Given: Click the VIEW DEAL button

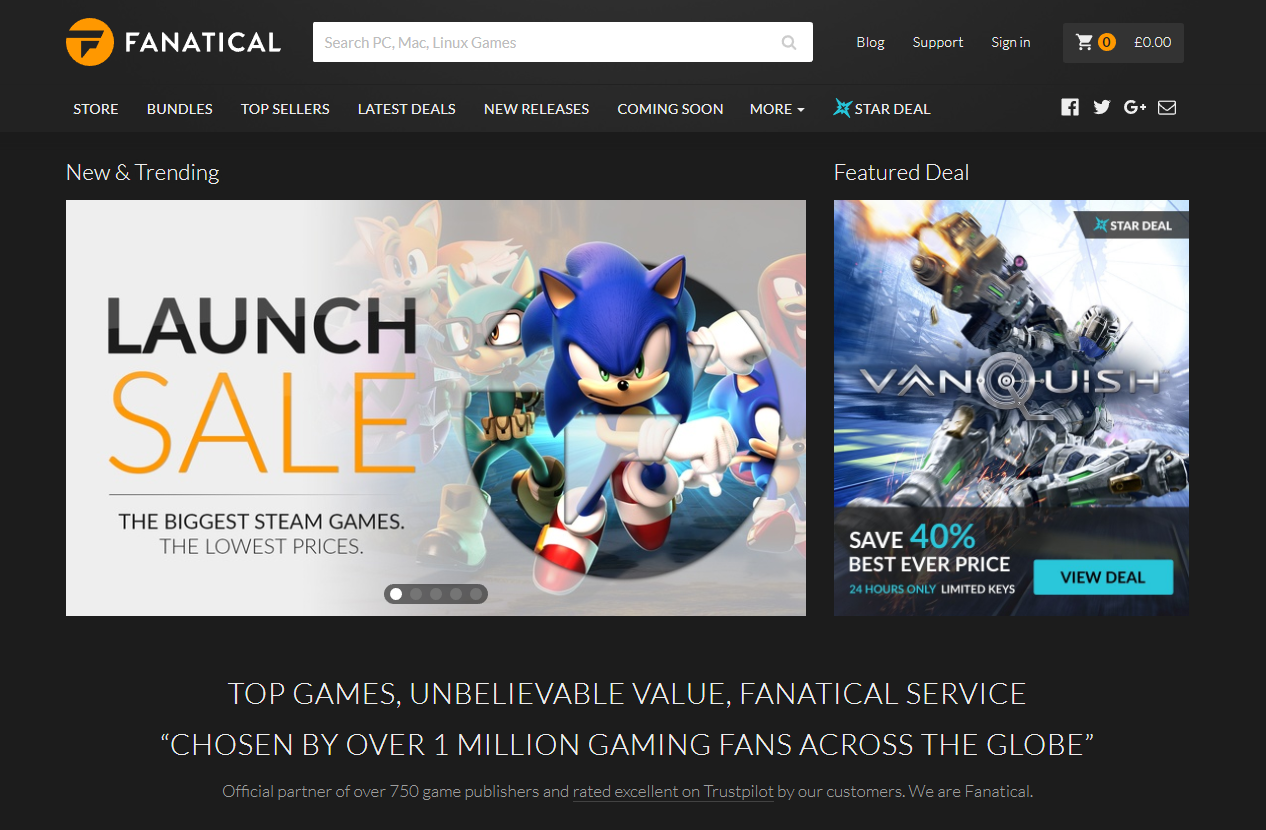Looking at the screenshot, I should tap(1103, 577).
